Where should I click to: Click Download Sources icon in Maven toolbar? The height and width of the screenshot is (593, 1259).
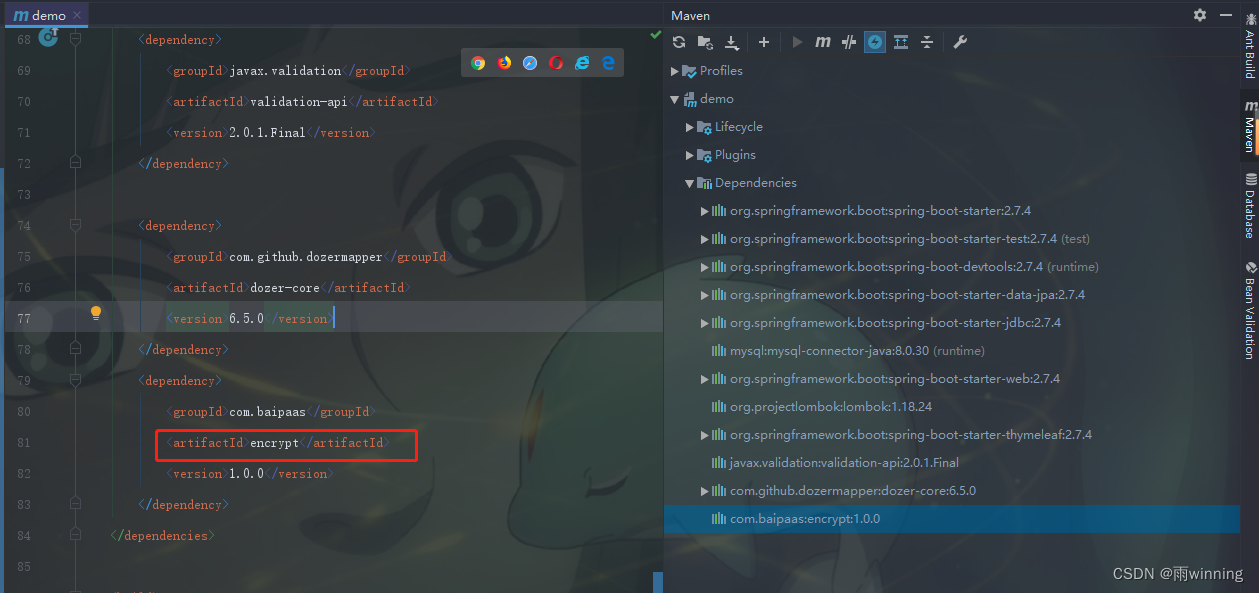732,42
